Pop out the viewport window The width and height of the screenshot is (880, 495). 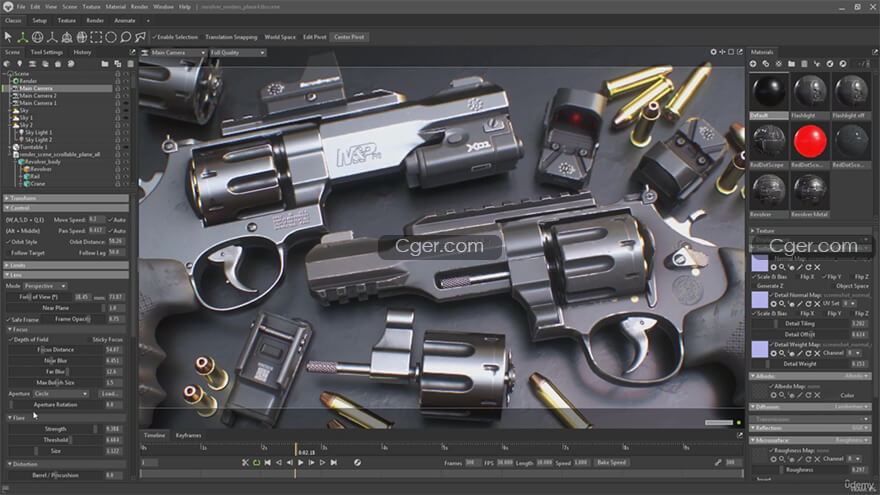point(740,52)
